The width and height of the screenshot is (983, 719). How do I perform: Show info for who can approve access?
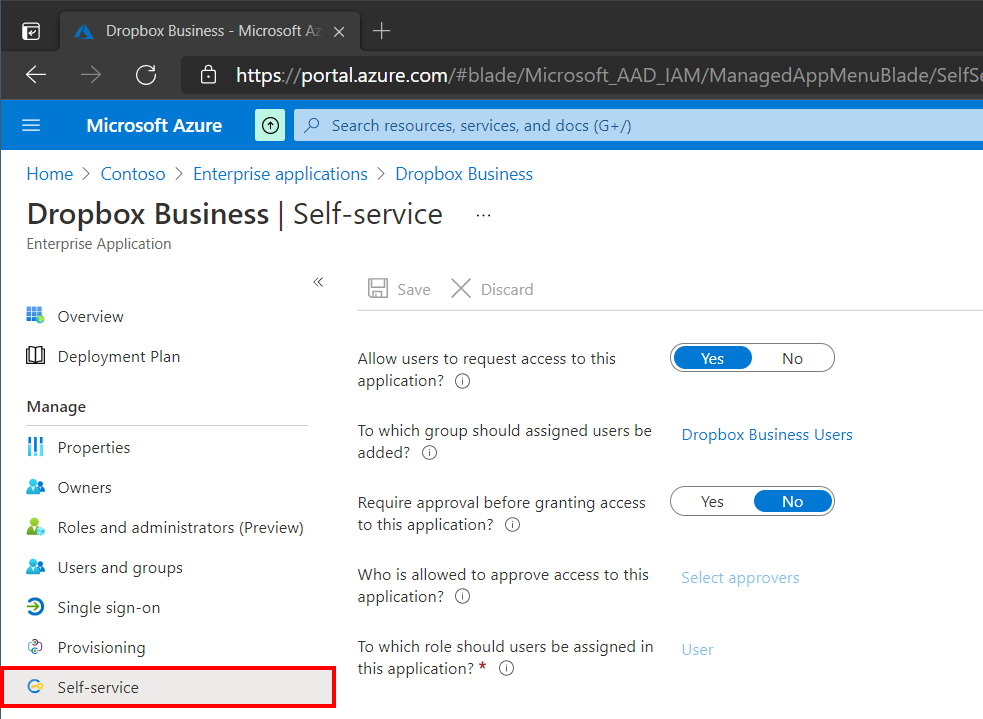click(x=463, y=596)
